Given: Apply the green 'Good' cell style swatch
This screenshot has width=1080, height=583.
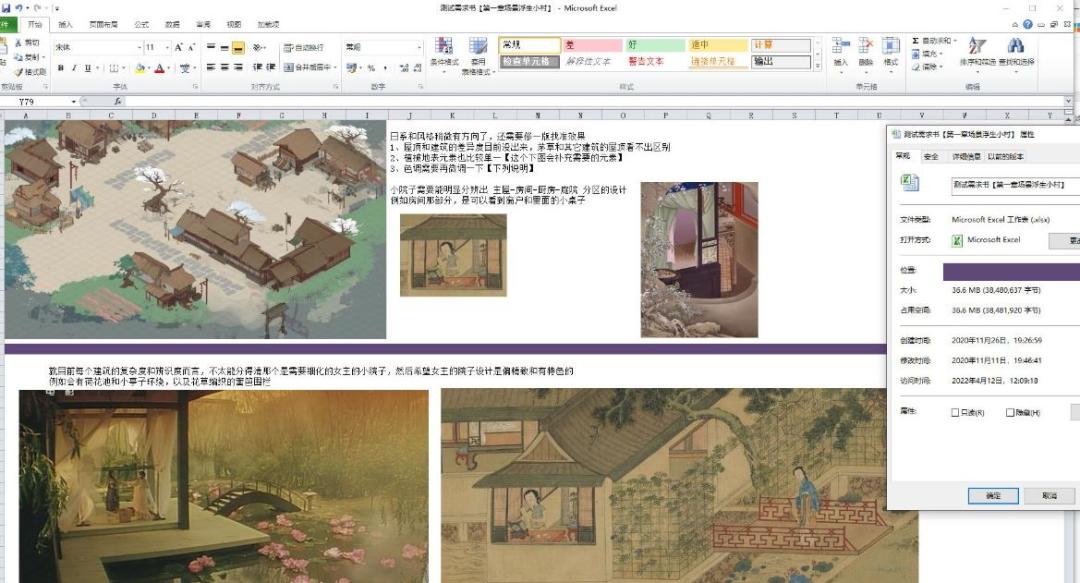Looking at the screenshot, I should point(654,45).
